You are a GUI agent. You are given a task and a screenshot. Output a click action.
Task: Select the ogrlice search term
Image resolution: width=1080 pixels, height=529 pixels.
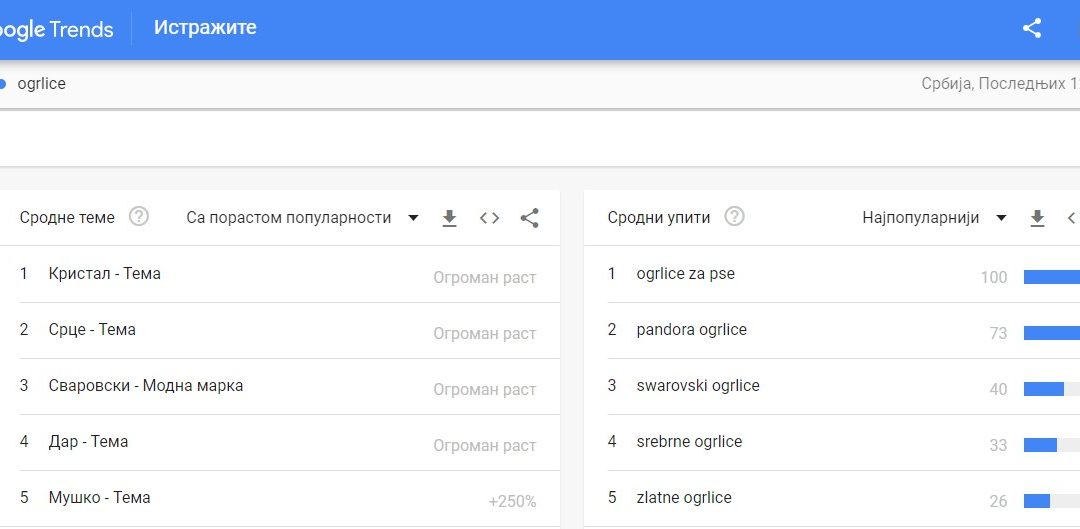[x=41, y=84]
